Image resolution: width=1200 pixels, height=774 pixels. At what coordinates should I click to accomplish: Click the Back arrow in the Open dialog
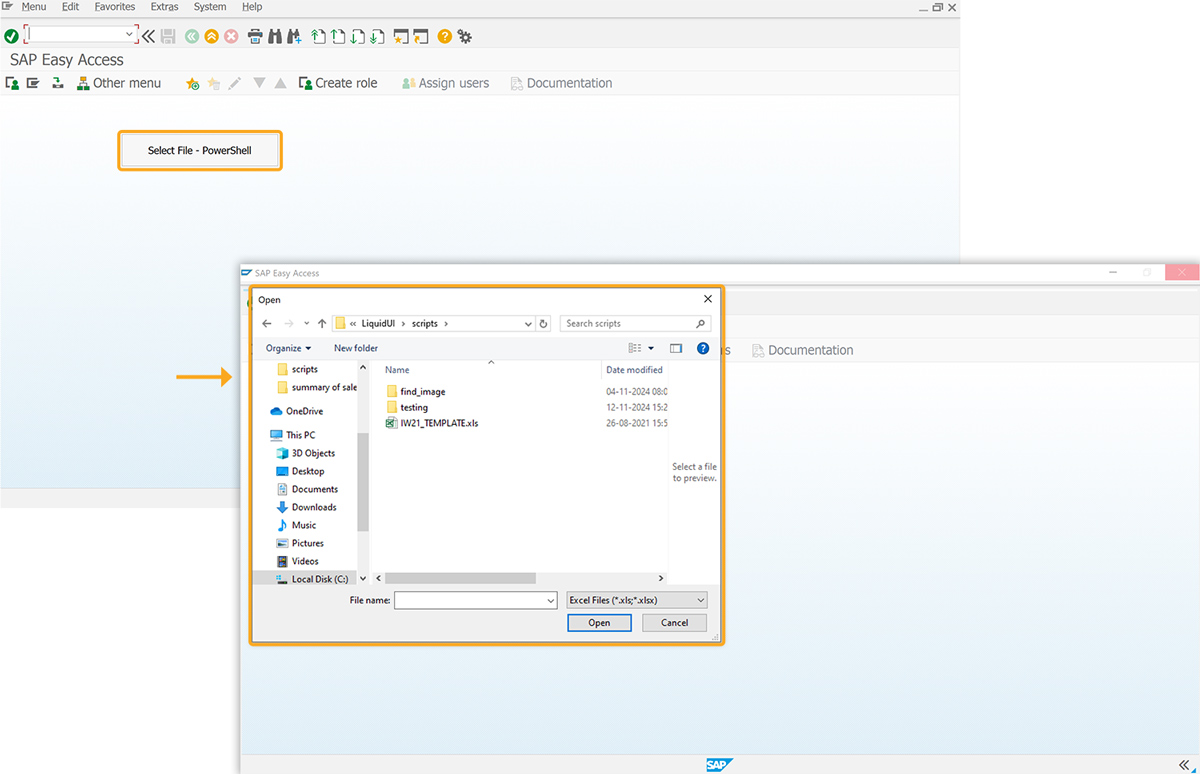[x=267, y=323]
